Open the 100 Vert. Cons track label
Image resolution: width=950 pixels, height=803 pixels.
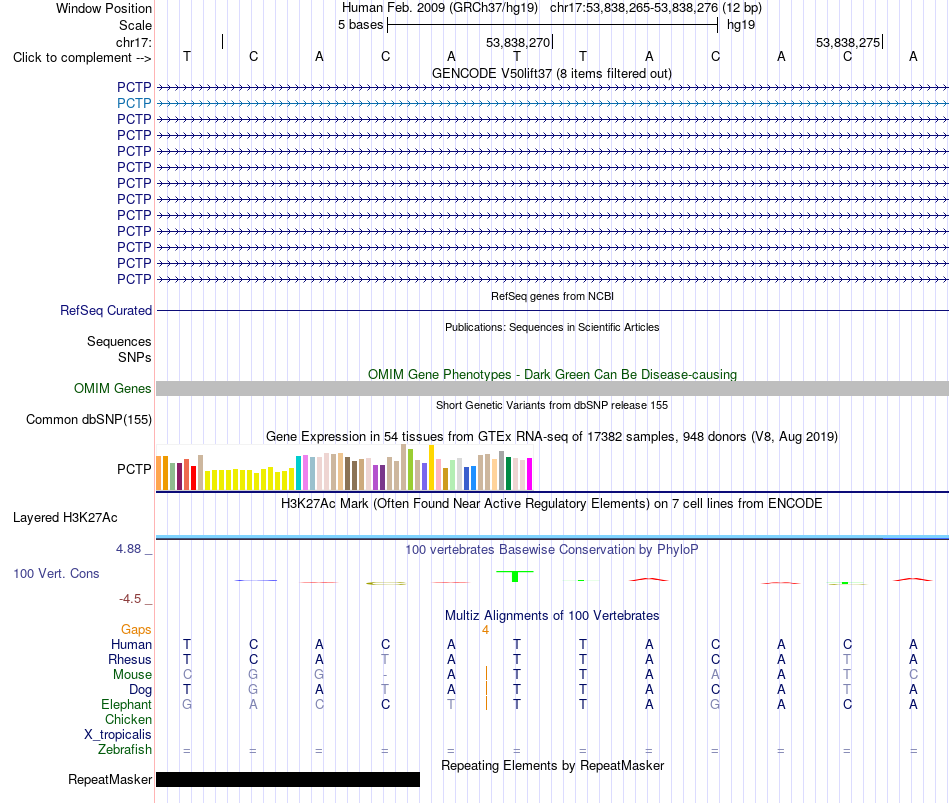click(56, 573)
